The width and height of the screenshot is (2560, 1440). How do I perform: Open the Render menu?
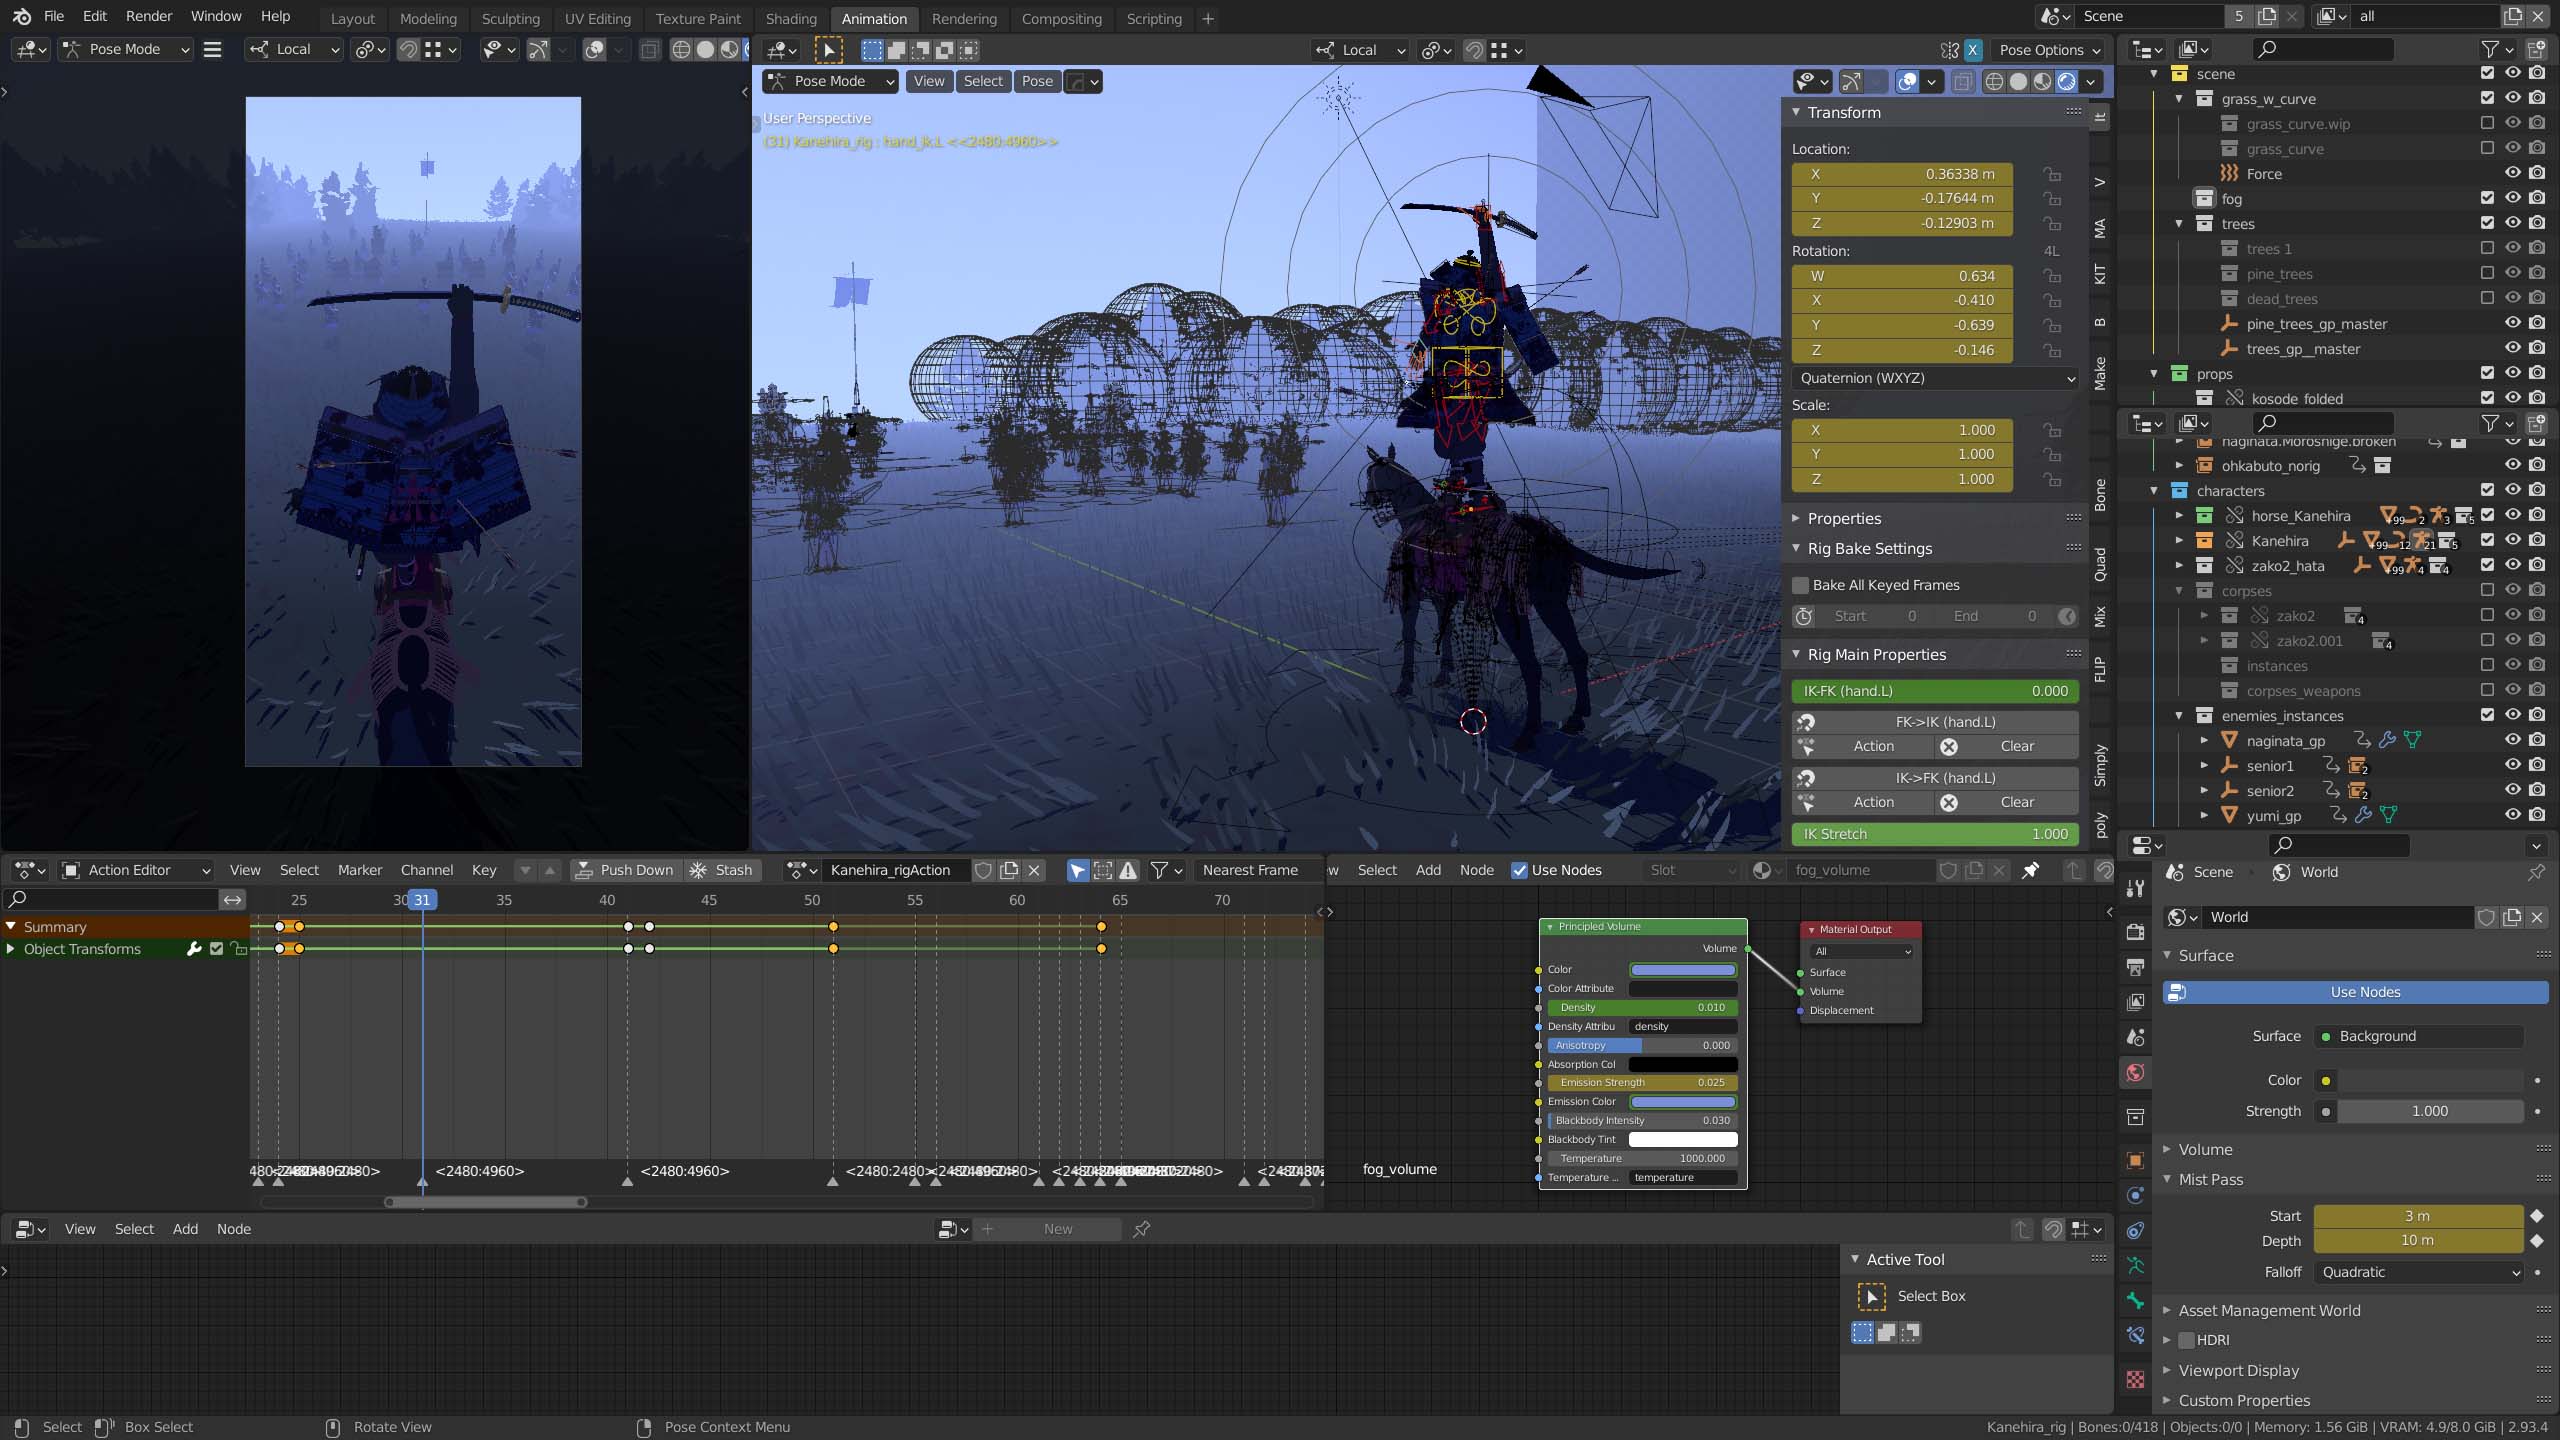click(x=149, y=16)
